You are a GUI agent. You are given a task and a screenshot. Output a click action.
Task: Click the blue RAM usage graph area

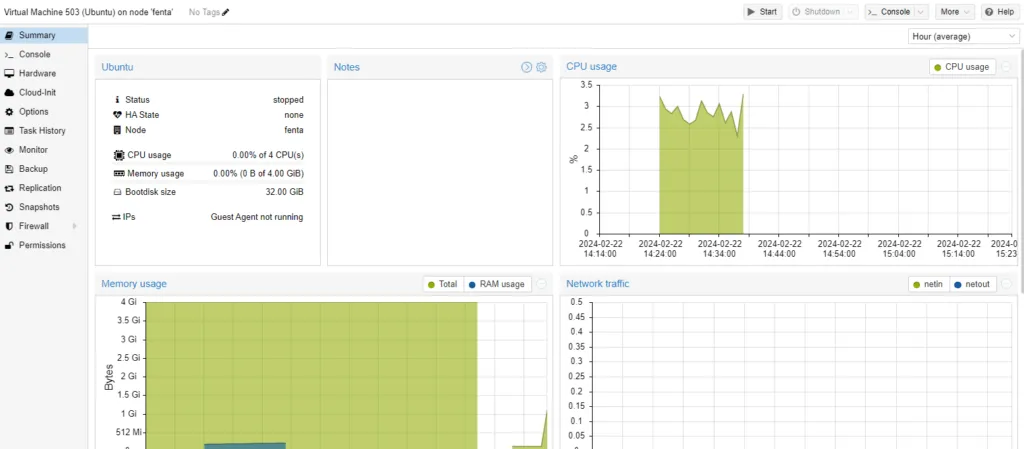pyautogui.click(x=245, y=446)
